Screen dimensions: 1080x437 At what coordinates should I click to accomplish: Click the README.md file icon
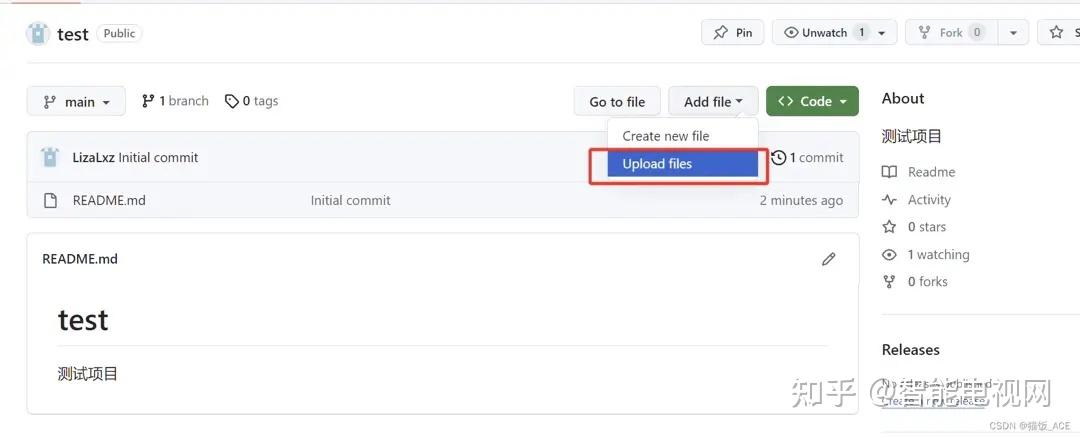tap(50, 200)
